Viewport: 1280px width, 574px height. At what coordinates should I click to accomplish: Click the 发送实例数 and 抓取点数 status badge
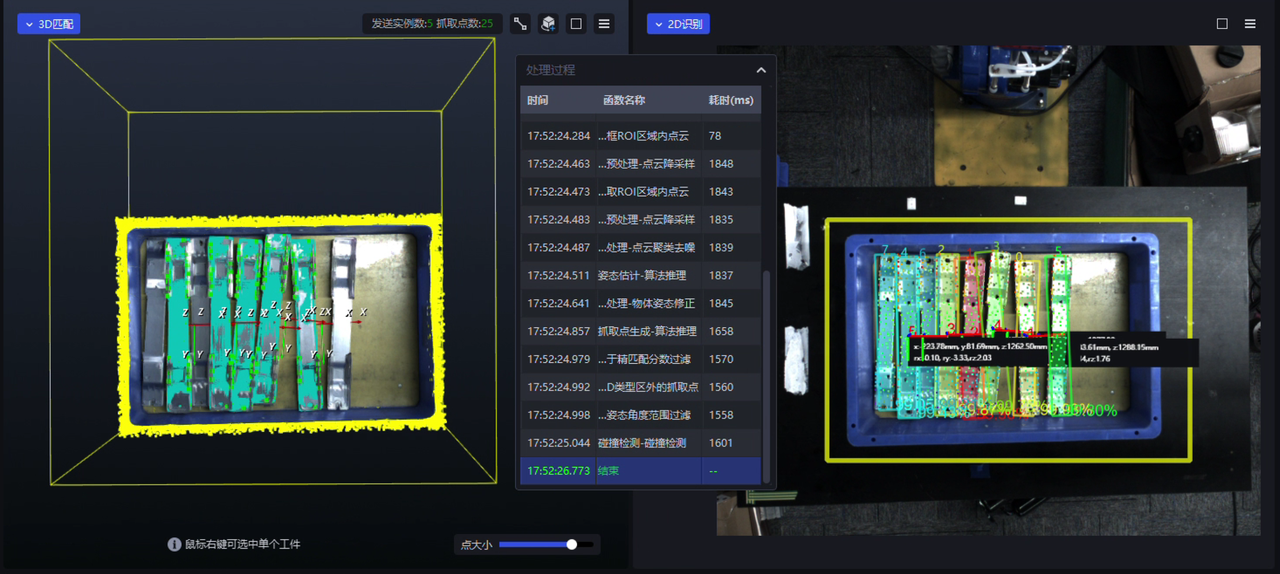tap(432, 23)
